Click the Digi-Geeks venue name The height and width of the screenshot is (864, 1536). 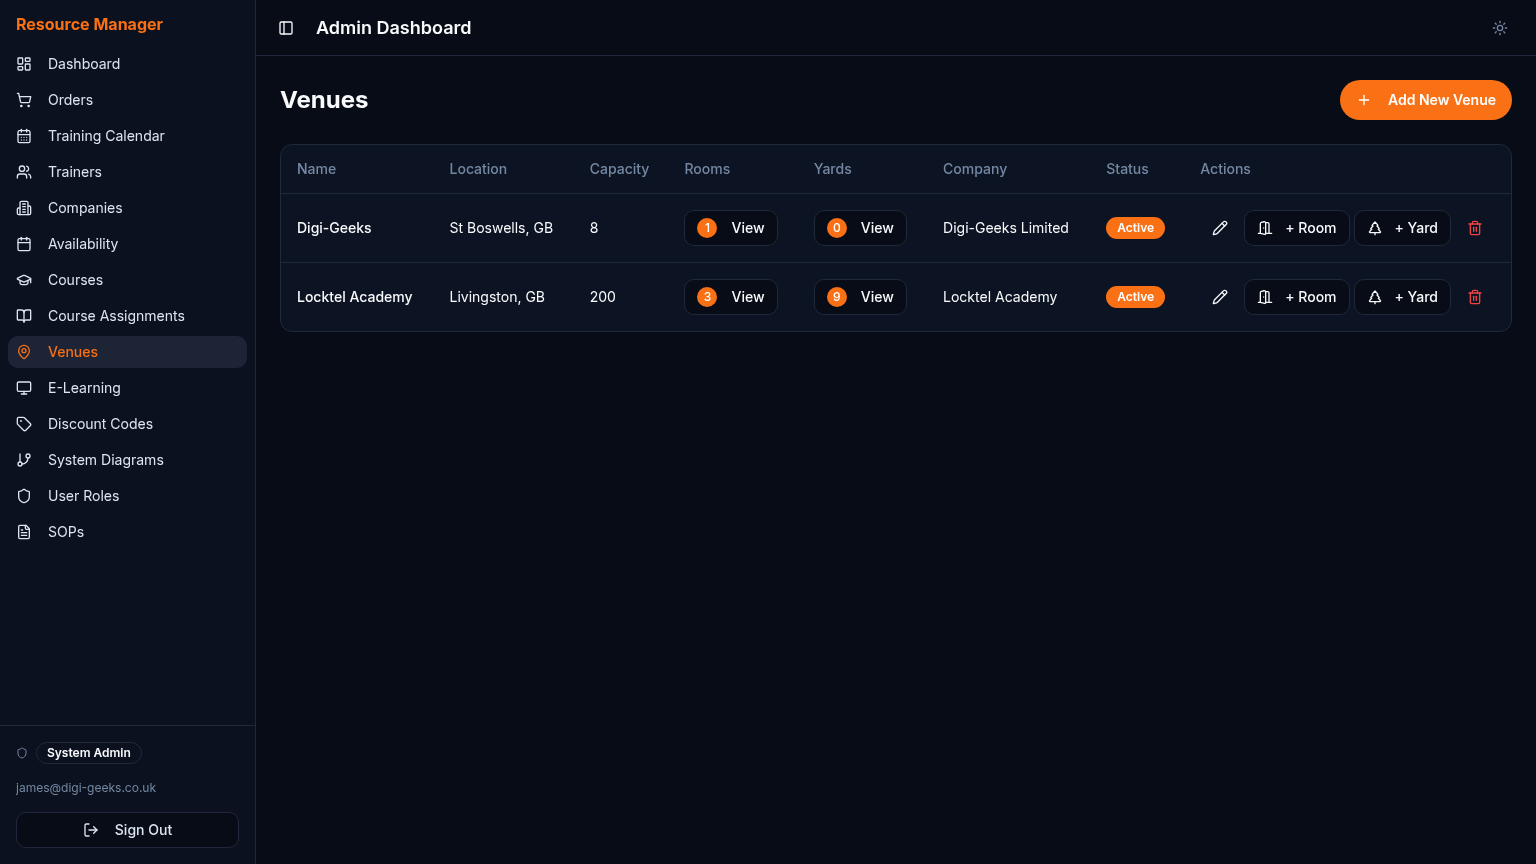pyautogui.click(x=334, y=228)
